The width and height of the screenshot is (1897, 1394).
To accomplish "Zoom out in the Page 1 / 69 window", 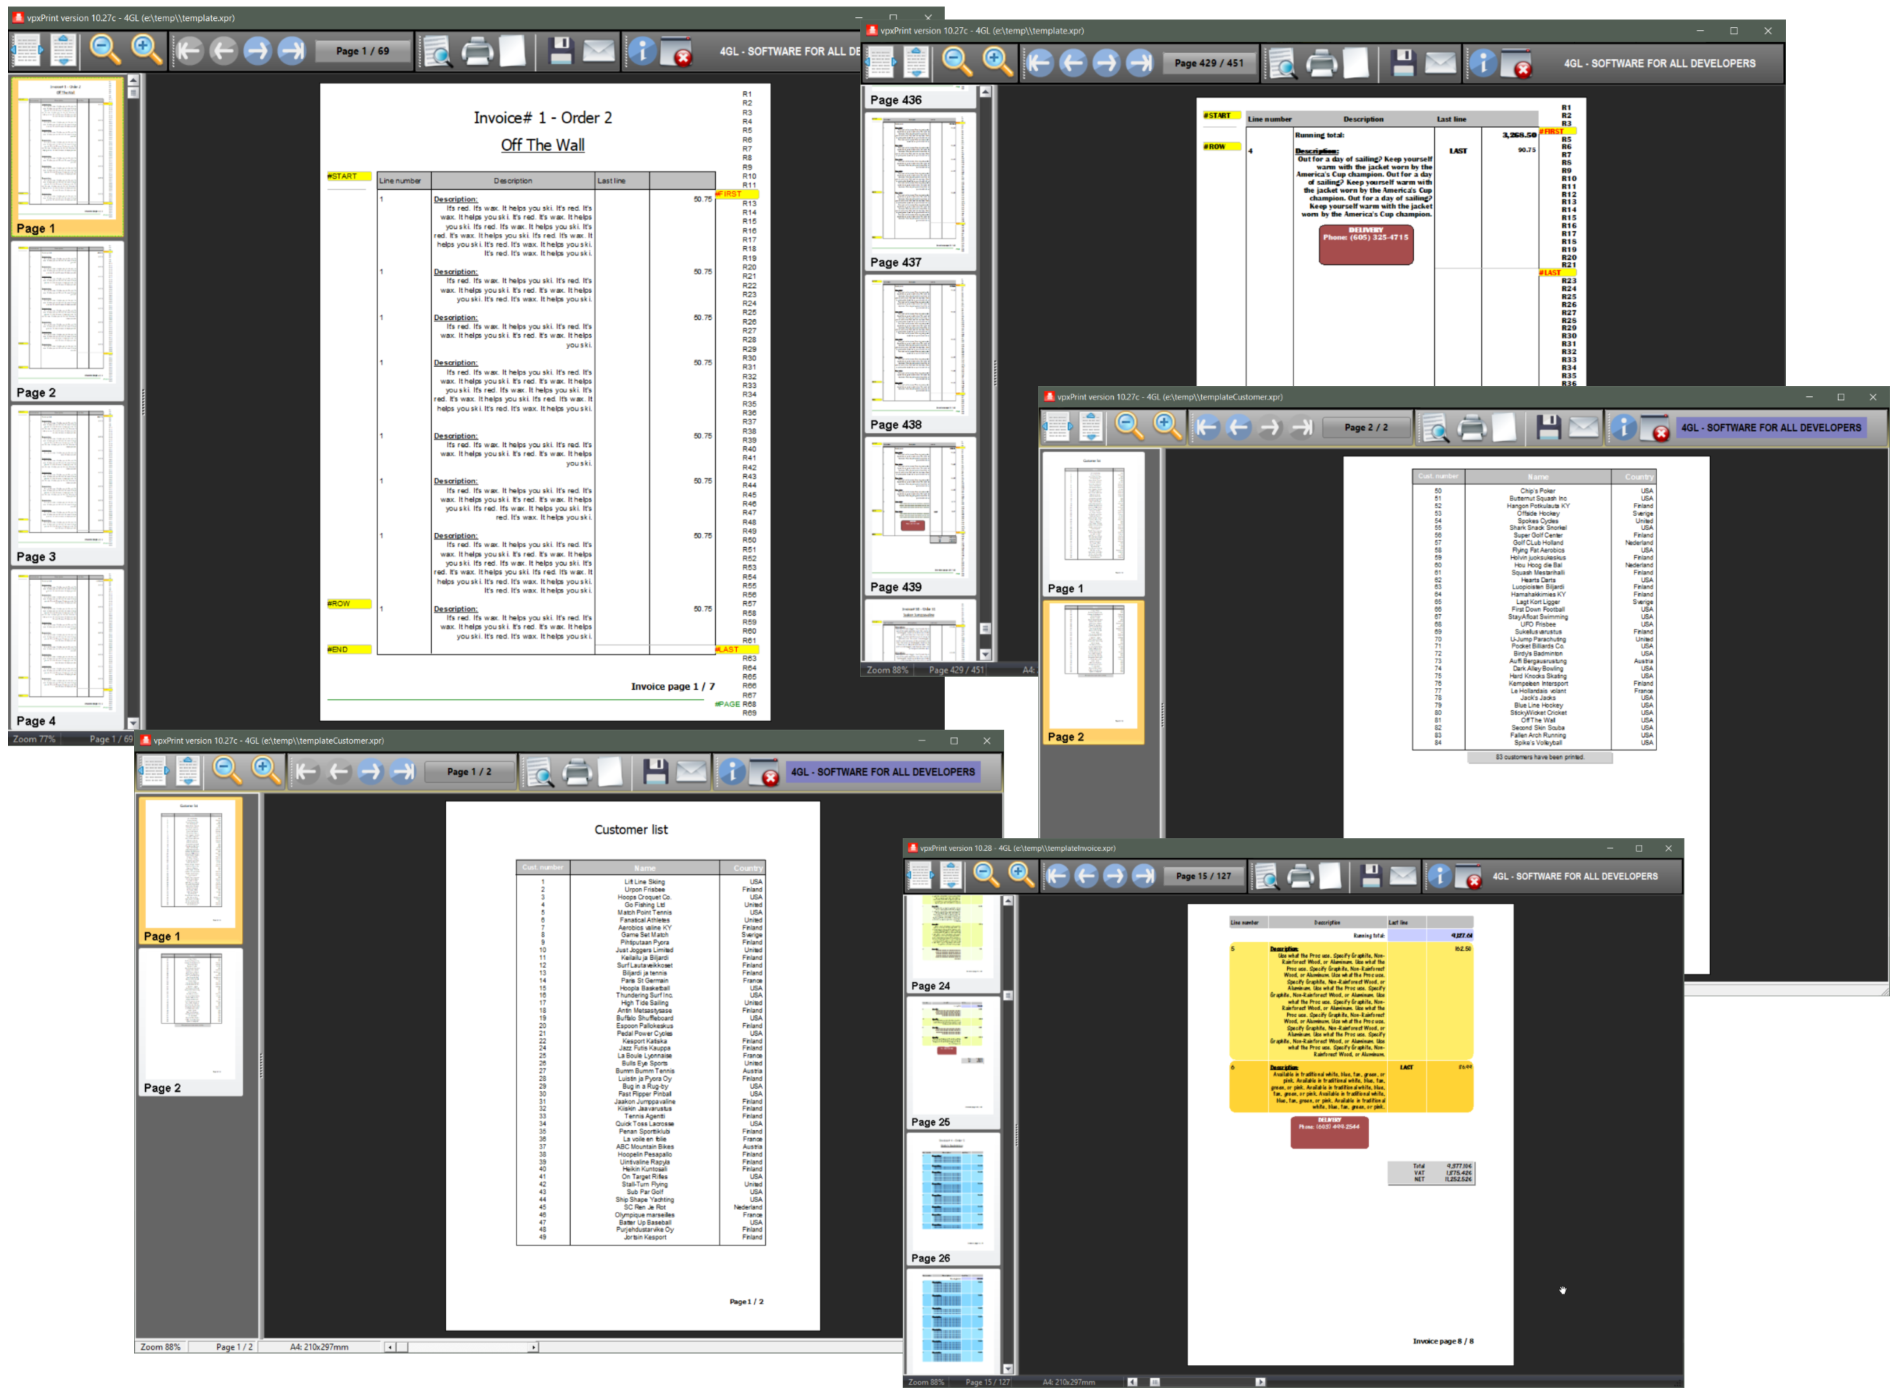I will click(105, 49).
